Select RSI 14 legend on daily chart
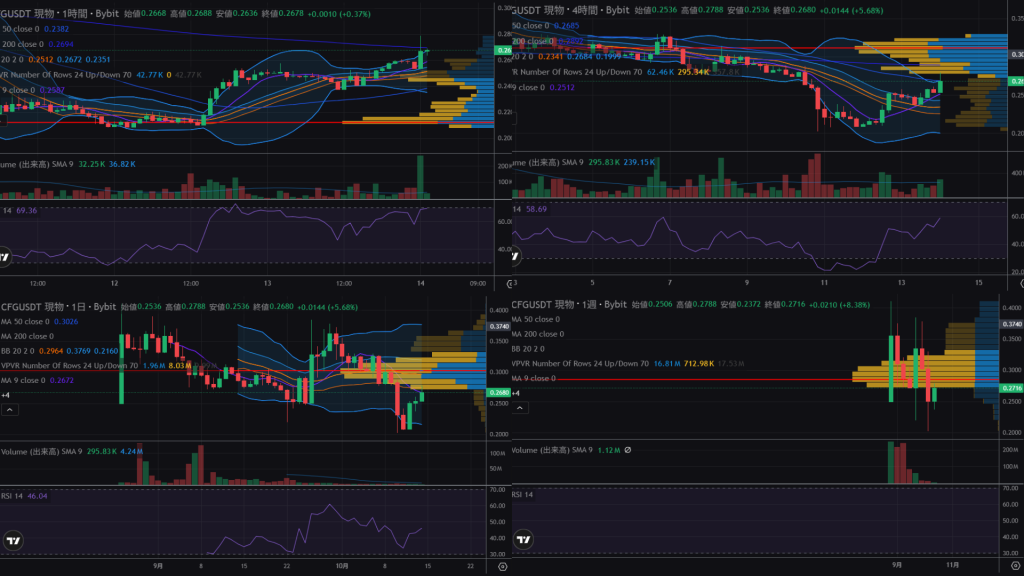Viewport: 1024px width, 576px height. point(15,495)
